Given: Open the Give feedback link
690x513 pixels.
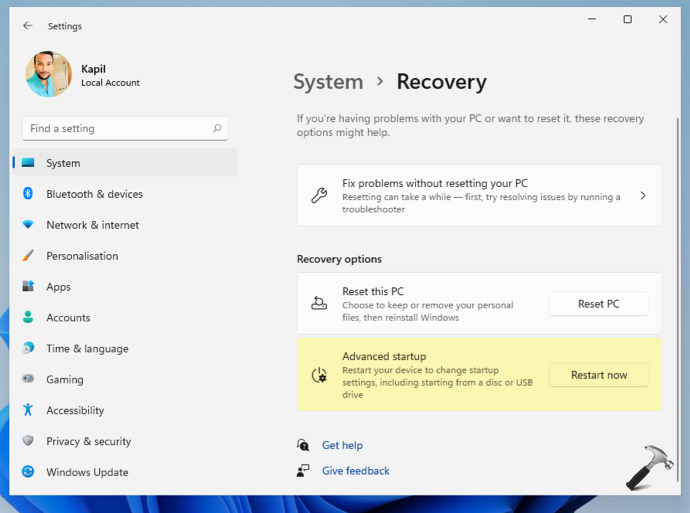Looking at the screenshot, I should [x=355, y=471].
